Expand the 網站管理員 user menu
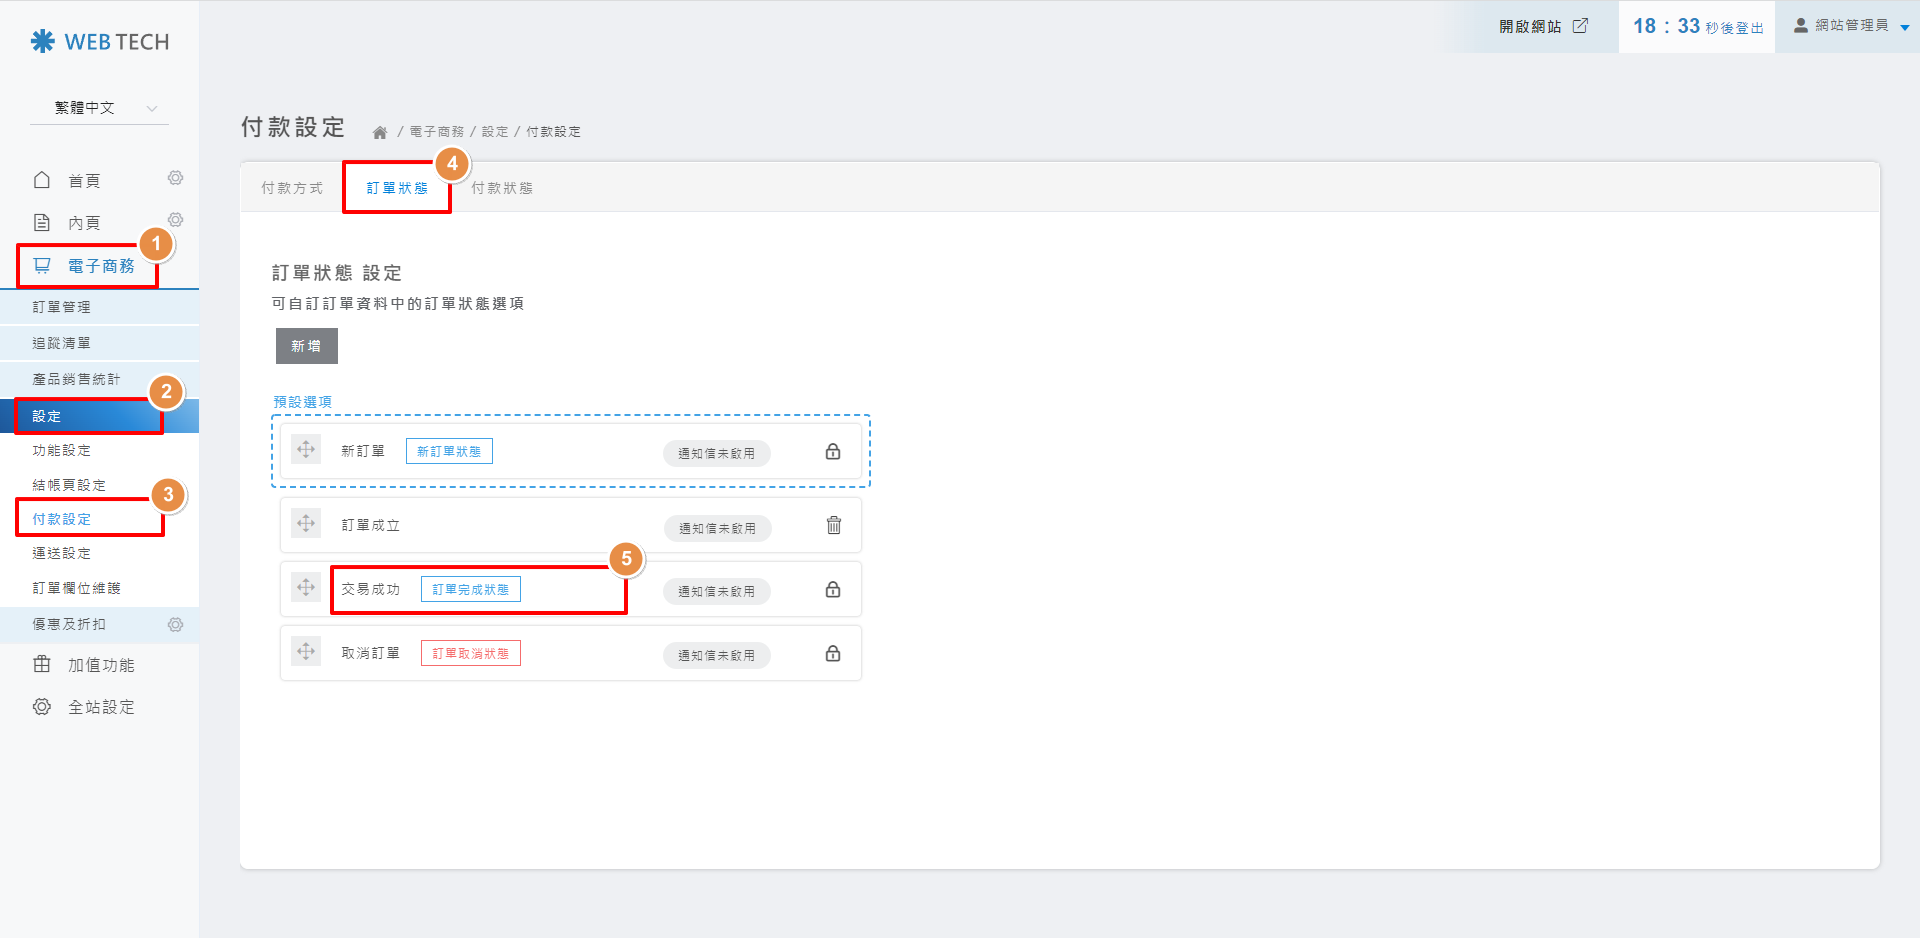Screen dimensions: 1920x938 point(1852,26)
